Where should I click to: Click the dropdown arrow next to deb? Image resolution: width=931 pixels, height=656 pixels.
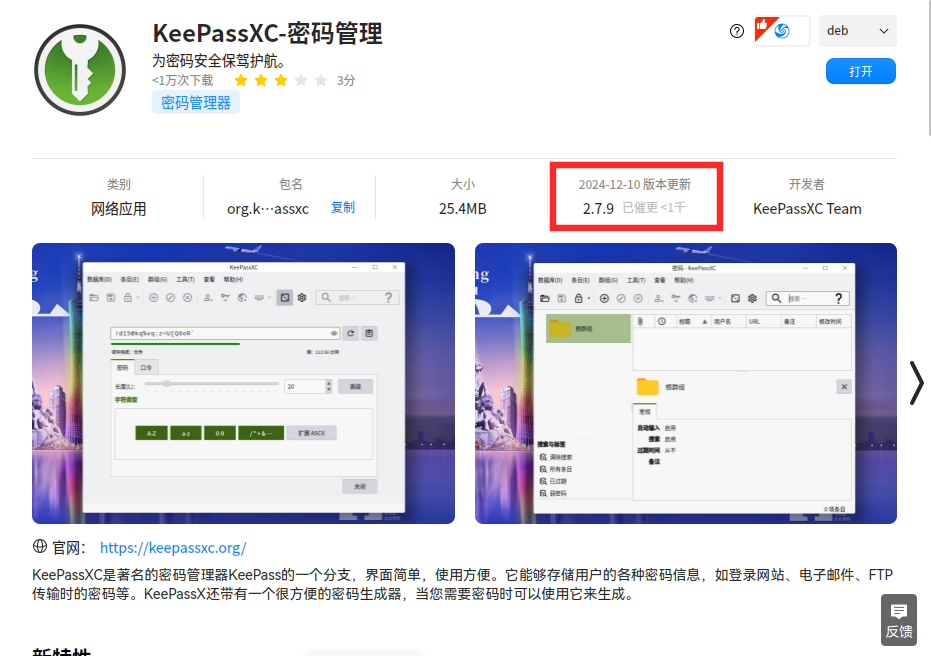click(x=884, y=31)
